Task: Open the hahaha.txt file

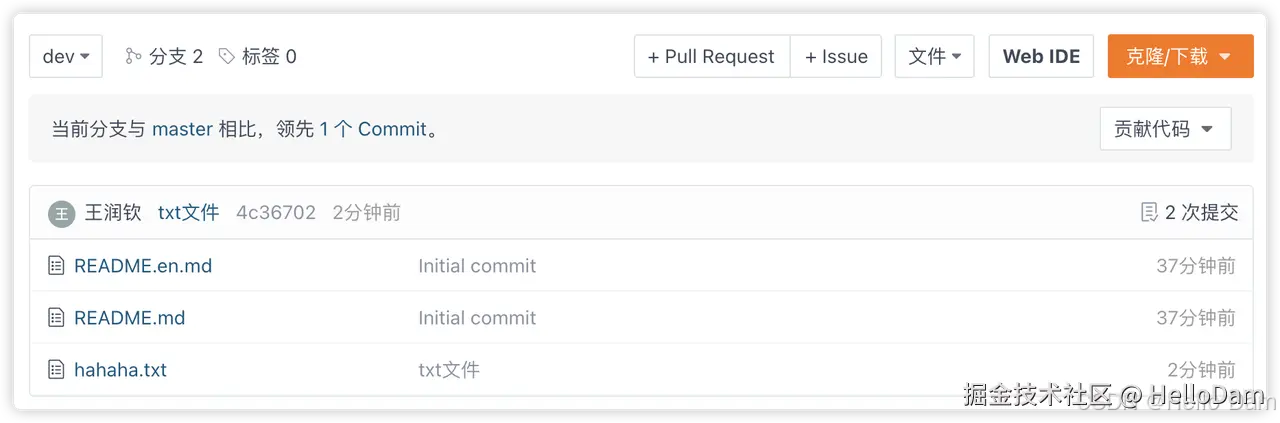Action: 120,370
